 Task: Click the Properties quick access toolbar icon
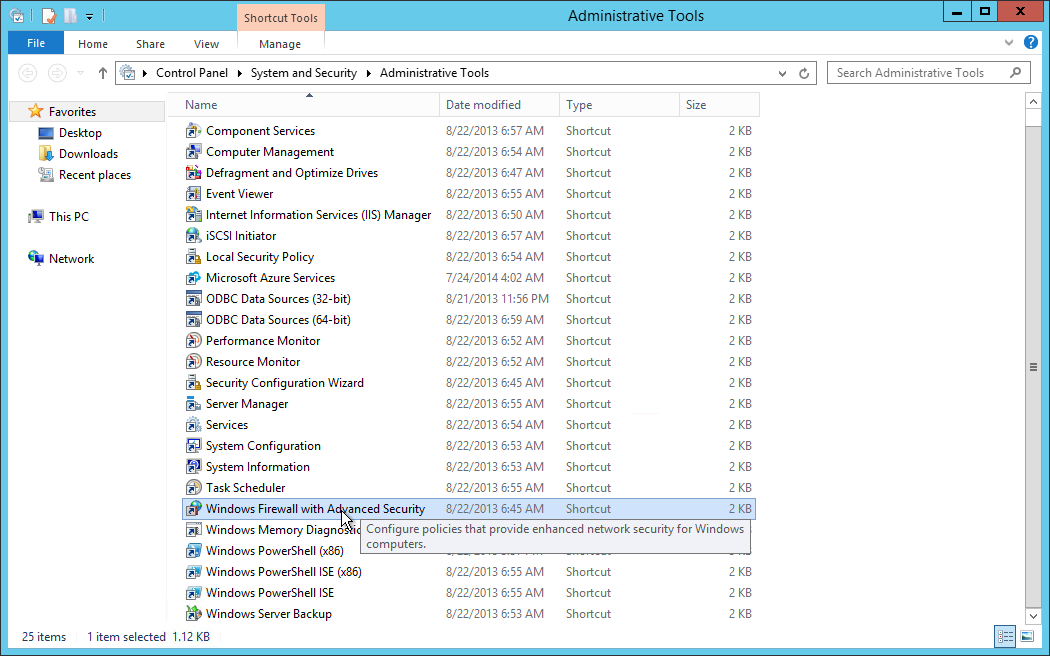coord(48,16)
